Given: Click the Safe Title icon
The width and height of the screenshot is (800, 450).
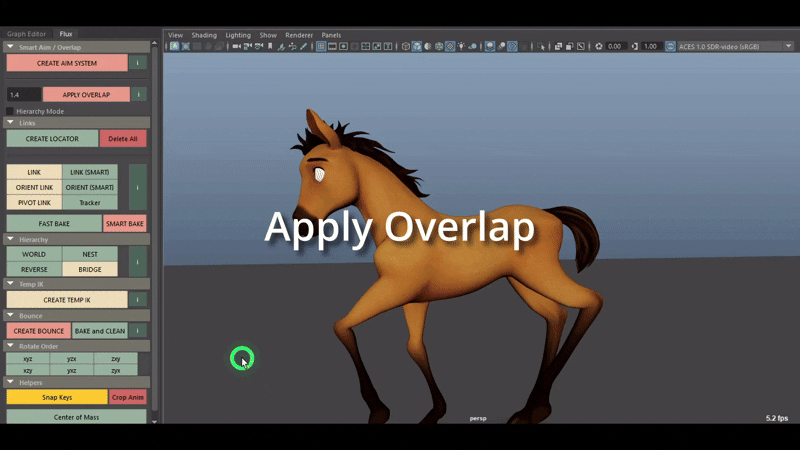Looking at the screenshot, I should pyautogui.click(x=388, y=46).
